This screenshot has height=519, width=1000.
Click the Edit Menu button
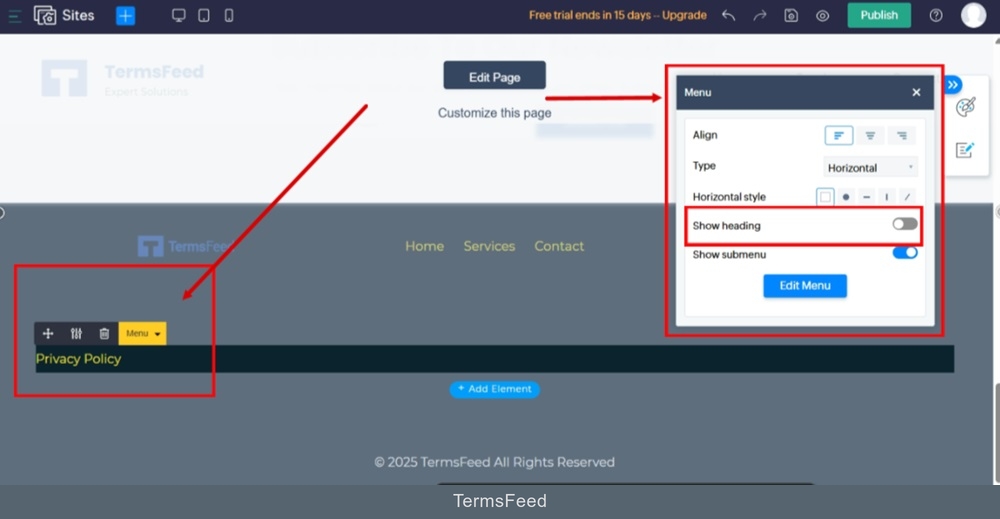click(805, 286)
